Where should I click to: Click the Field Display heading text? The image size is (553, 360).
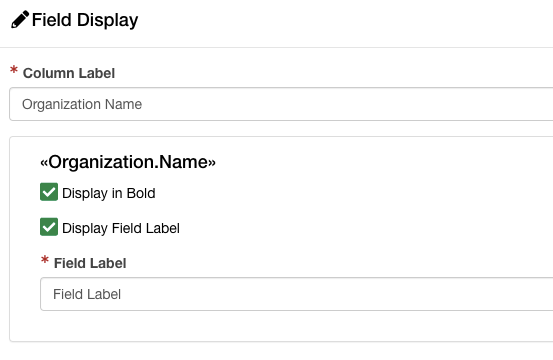coord(85,20)
